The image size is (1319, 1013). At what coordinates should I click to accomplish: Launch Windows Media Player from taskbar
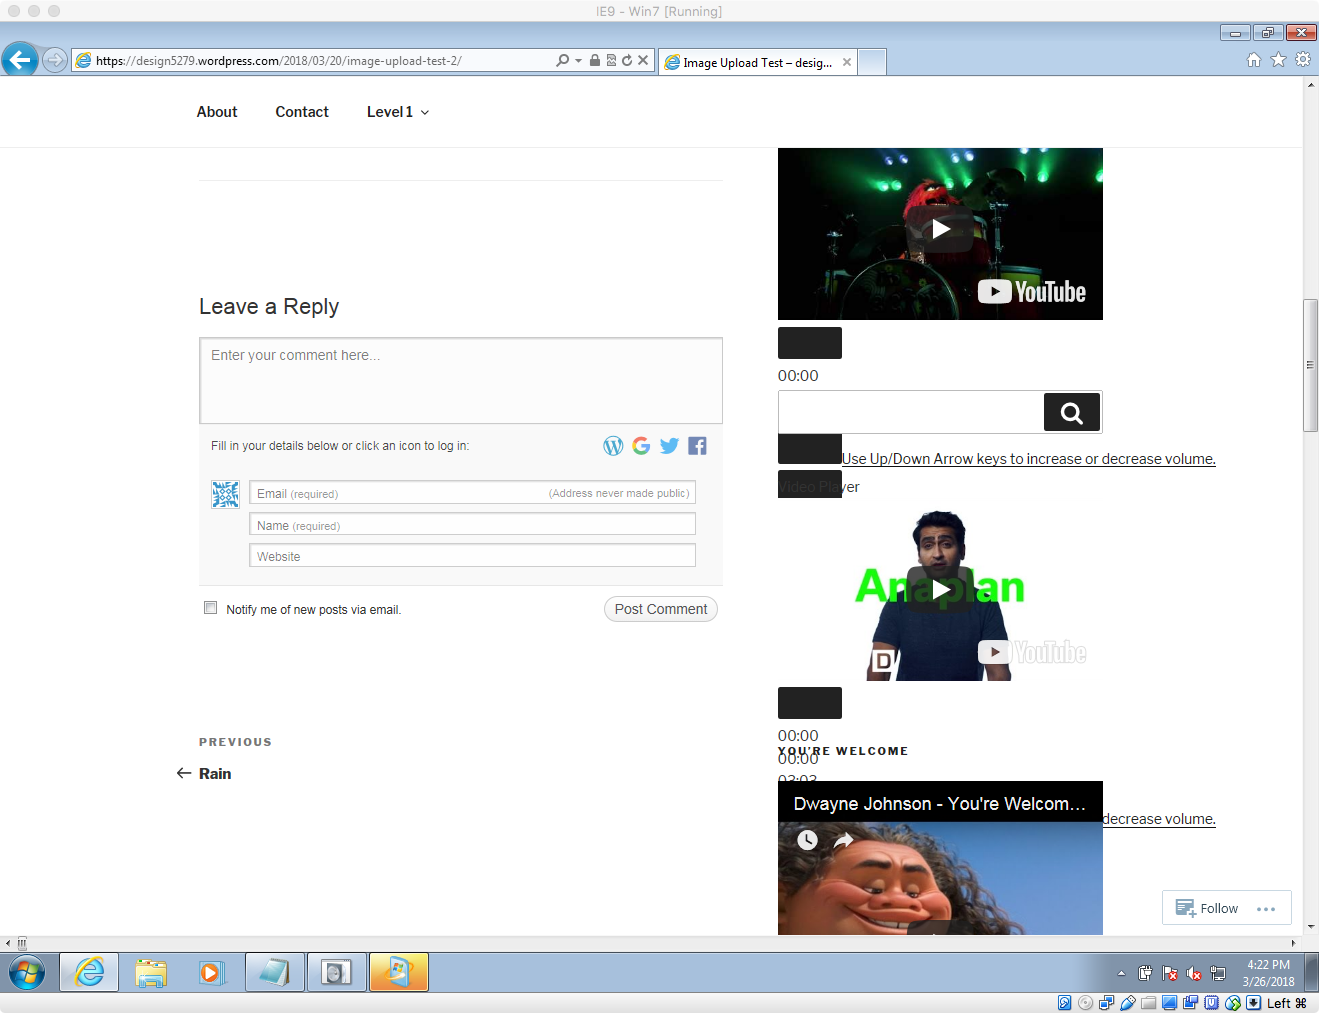(x=212, y=972)
